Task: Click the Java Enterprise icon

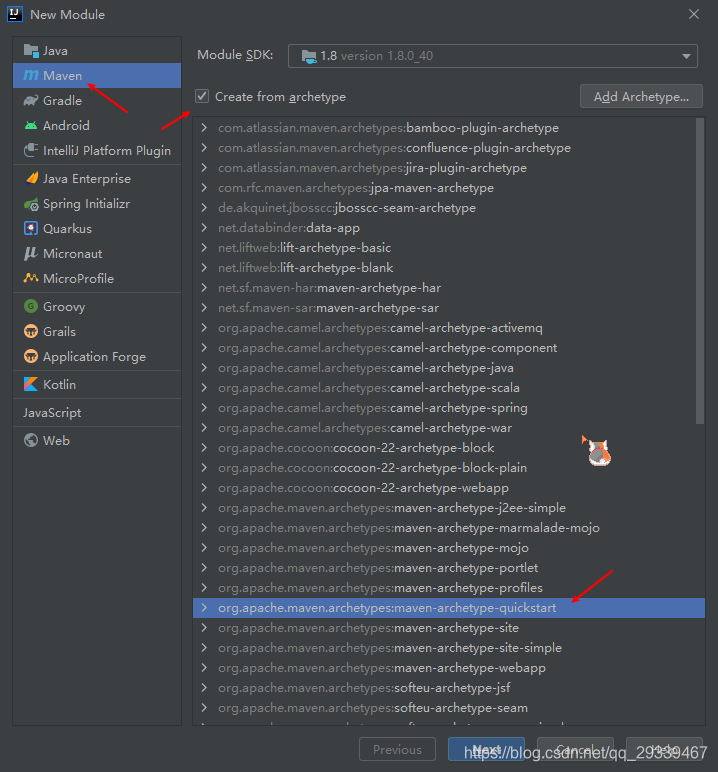Action: (x=31, y=178)
